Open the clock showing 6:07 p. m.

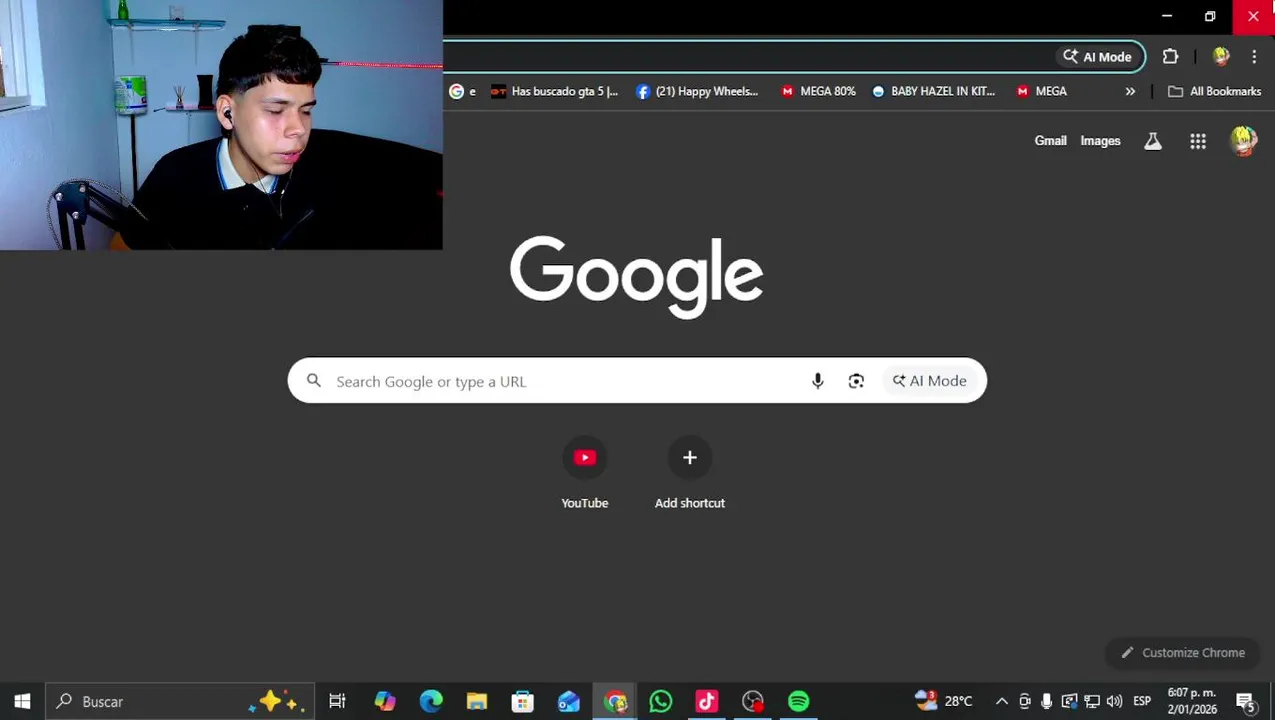pyautogui.click(x=1191, y=701)
